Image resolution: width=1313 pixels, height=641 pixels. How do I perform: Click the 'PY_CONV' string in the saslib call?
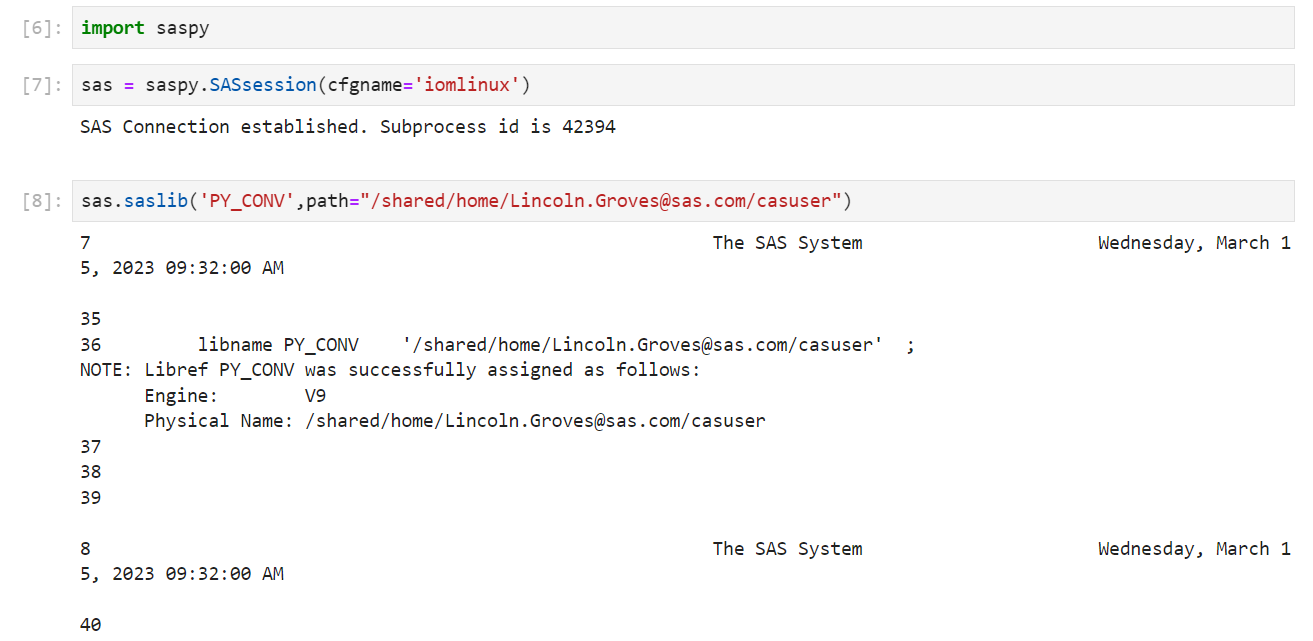tap(246, 201)
